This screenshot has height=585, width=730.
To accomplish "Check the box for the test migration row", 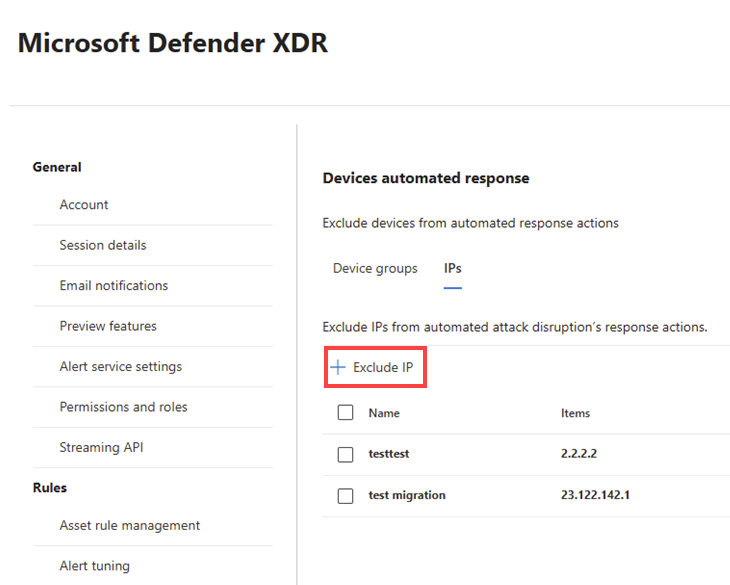I will [x=345, y=496].
